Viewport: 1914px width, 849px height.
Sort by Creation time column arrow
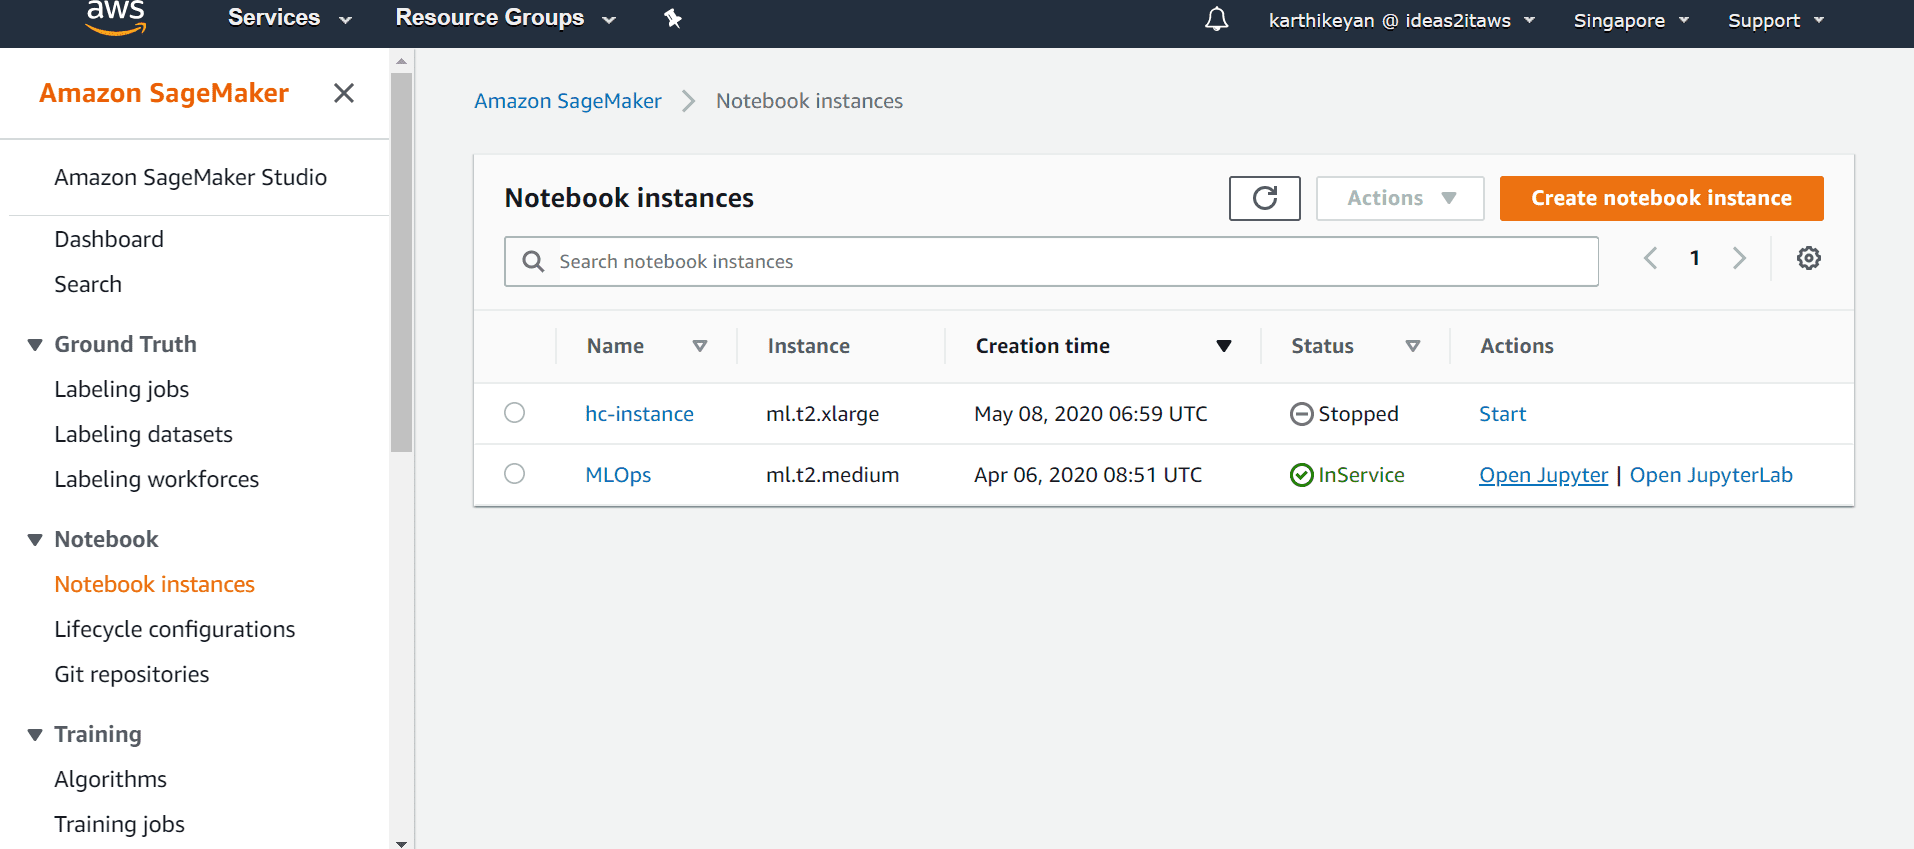[x=1223, y=346]
